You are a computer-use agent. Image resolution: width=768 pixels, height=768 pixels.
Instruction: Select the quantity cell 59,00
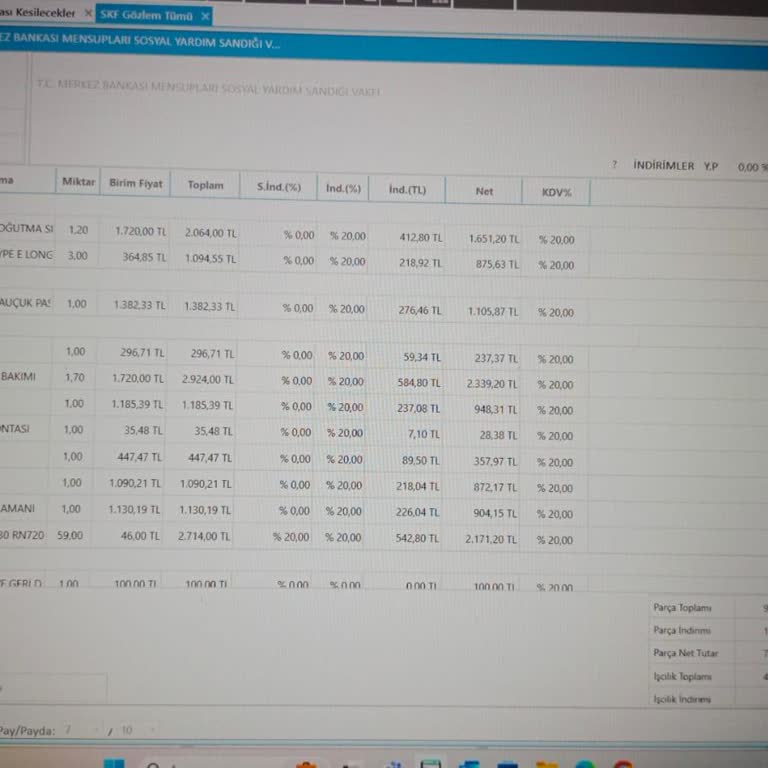(70, 535)
